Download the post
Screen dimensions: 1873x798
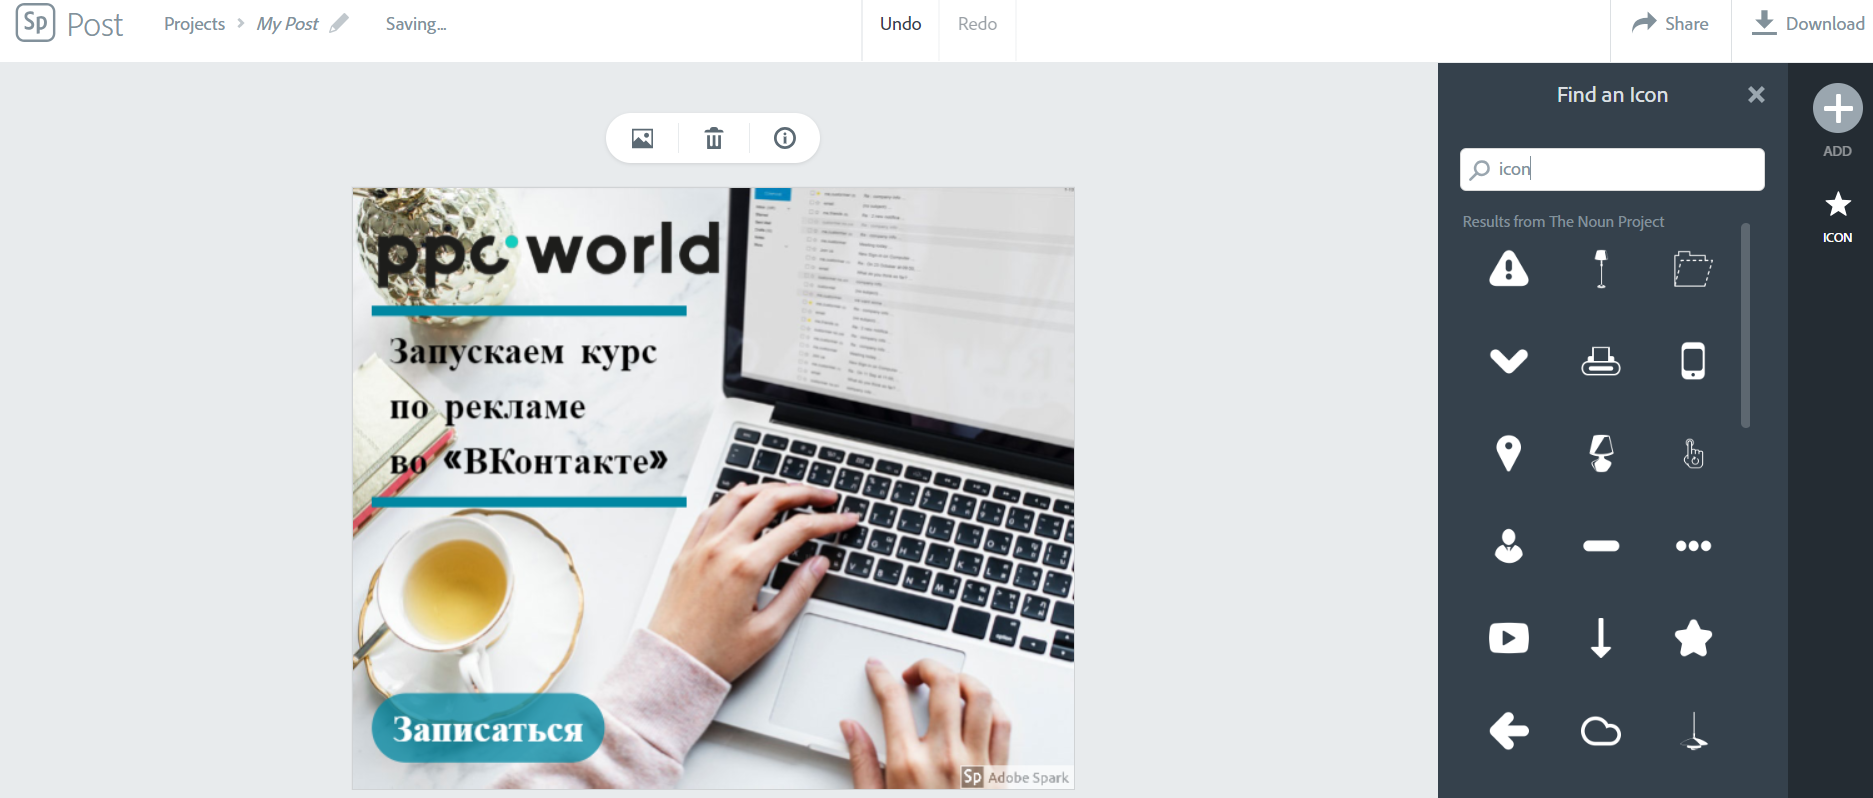tap(1807, 24)
